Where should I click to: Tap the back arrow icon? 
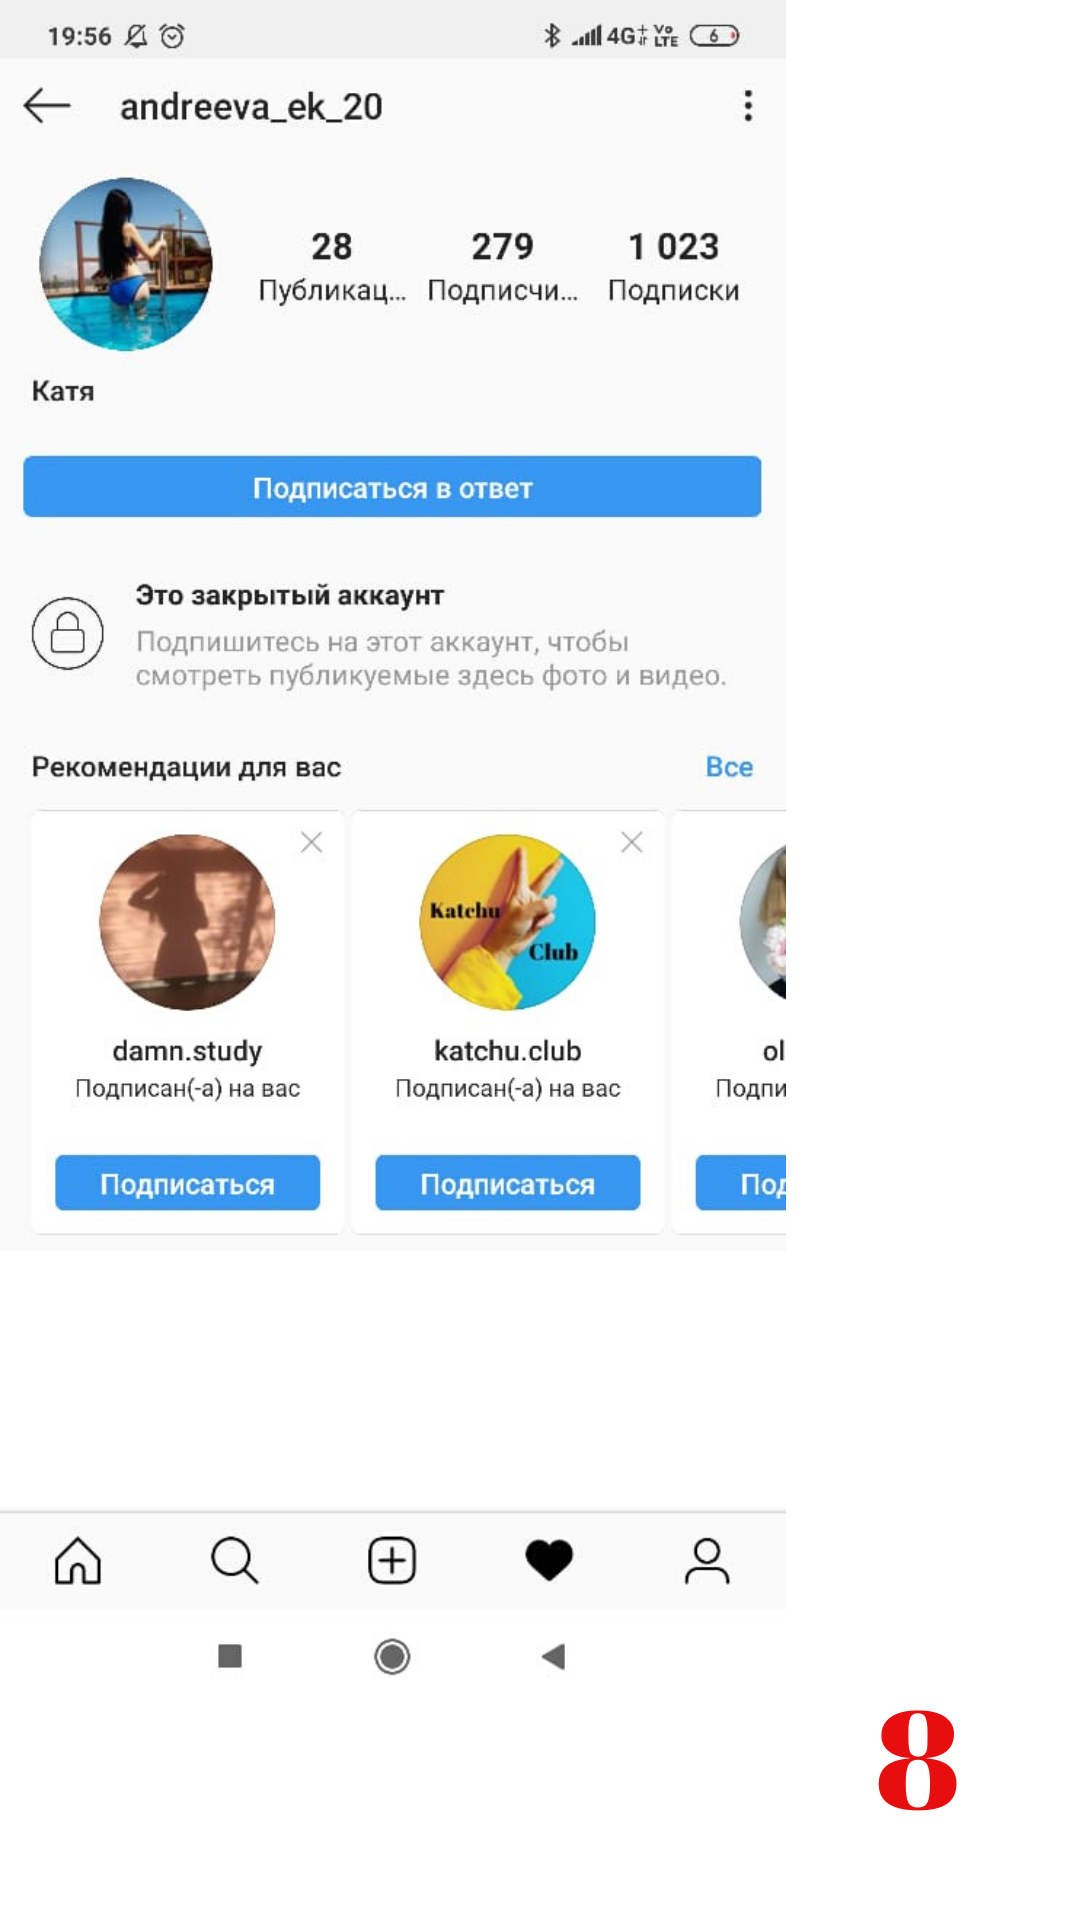(x=47, y=105)
